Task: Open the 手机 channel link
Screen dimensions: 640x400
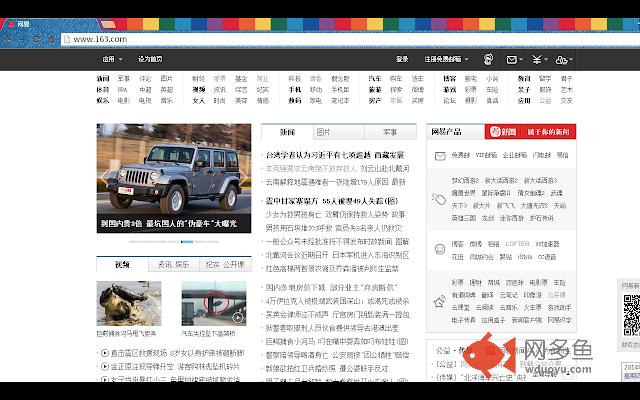Action: [295, 89]
